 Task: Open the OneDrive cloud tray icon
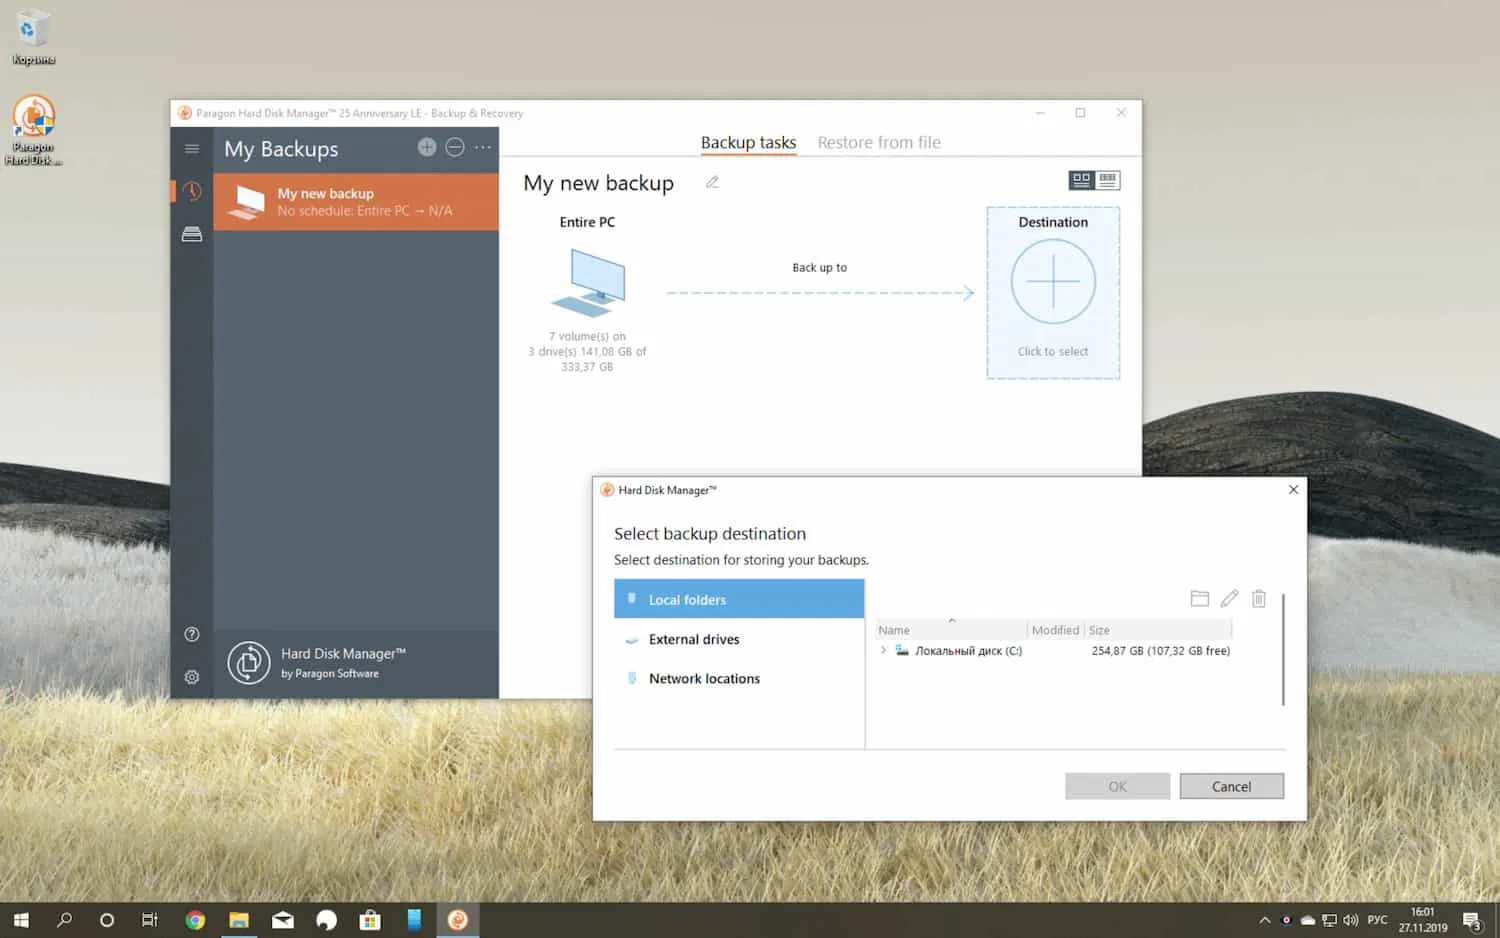pos(1307,920)
